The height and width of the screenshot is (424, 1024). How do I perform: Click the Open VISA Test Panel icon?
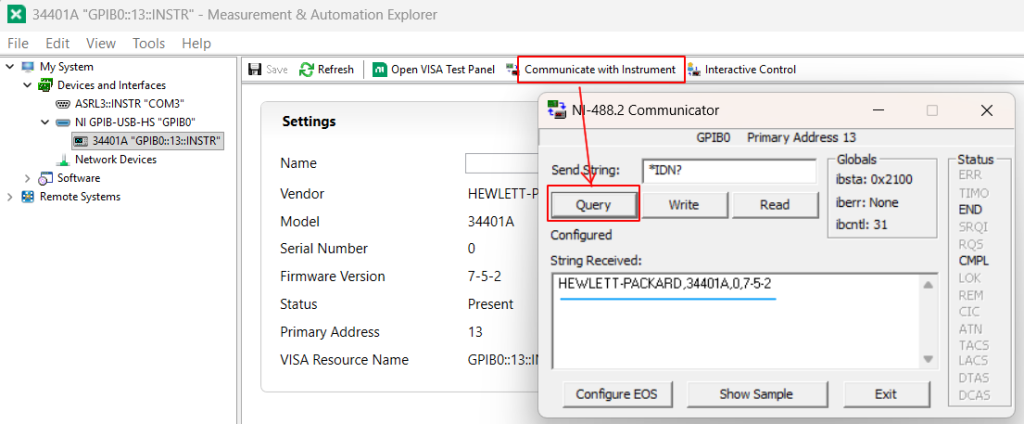tap(379, 69)
